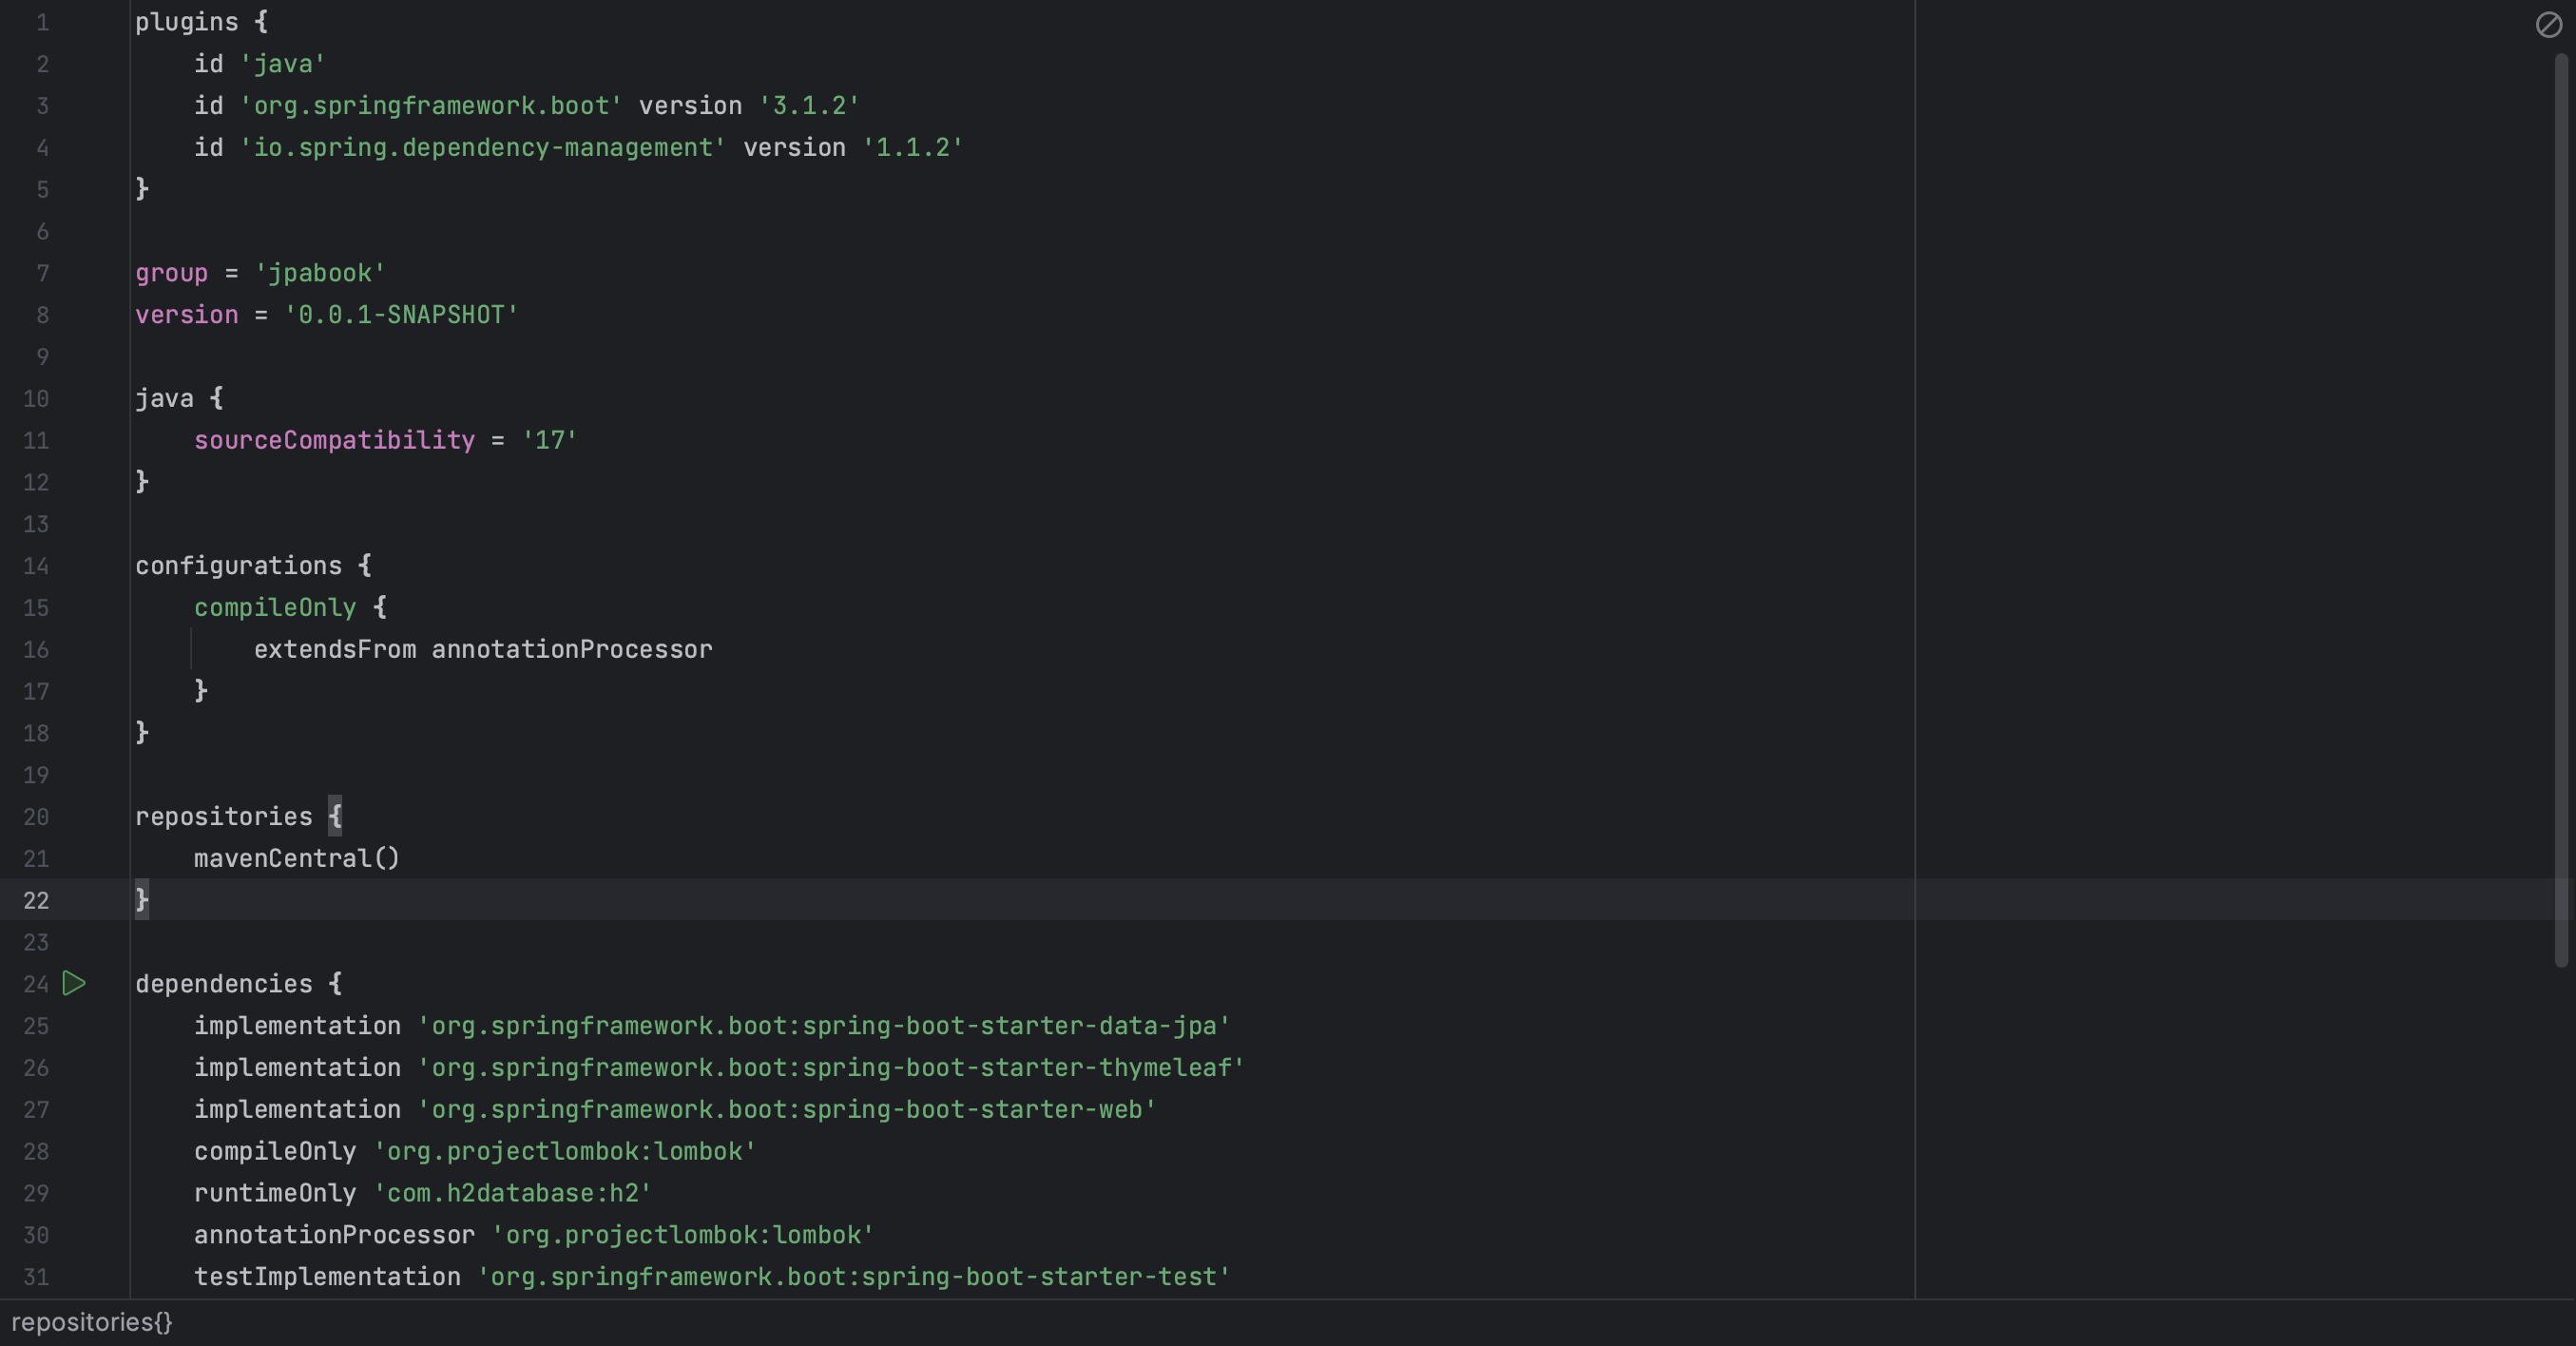
Task: Open the inspections widget in top-right corner
Action: (2548, 24)
